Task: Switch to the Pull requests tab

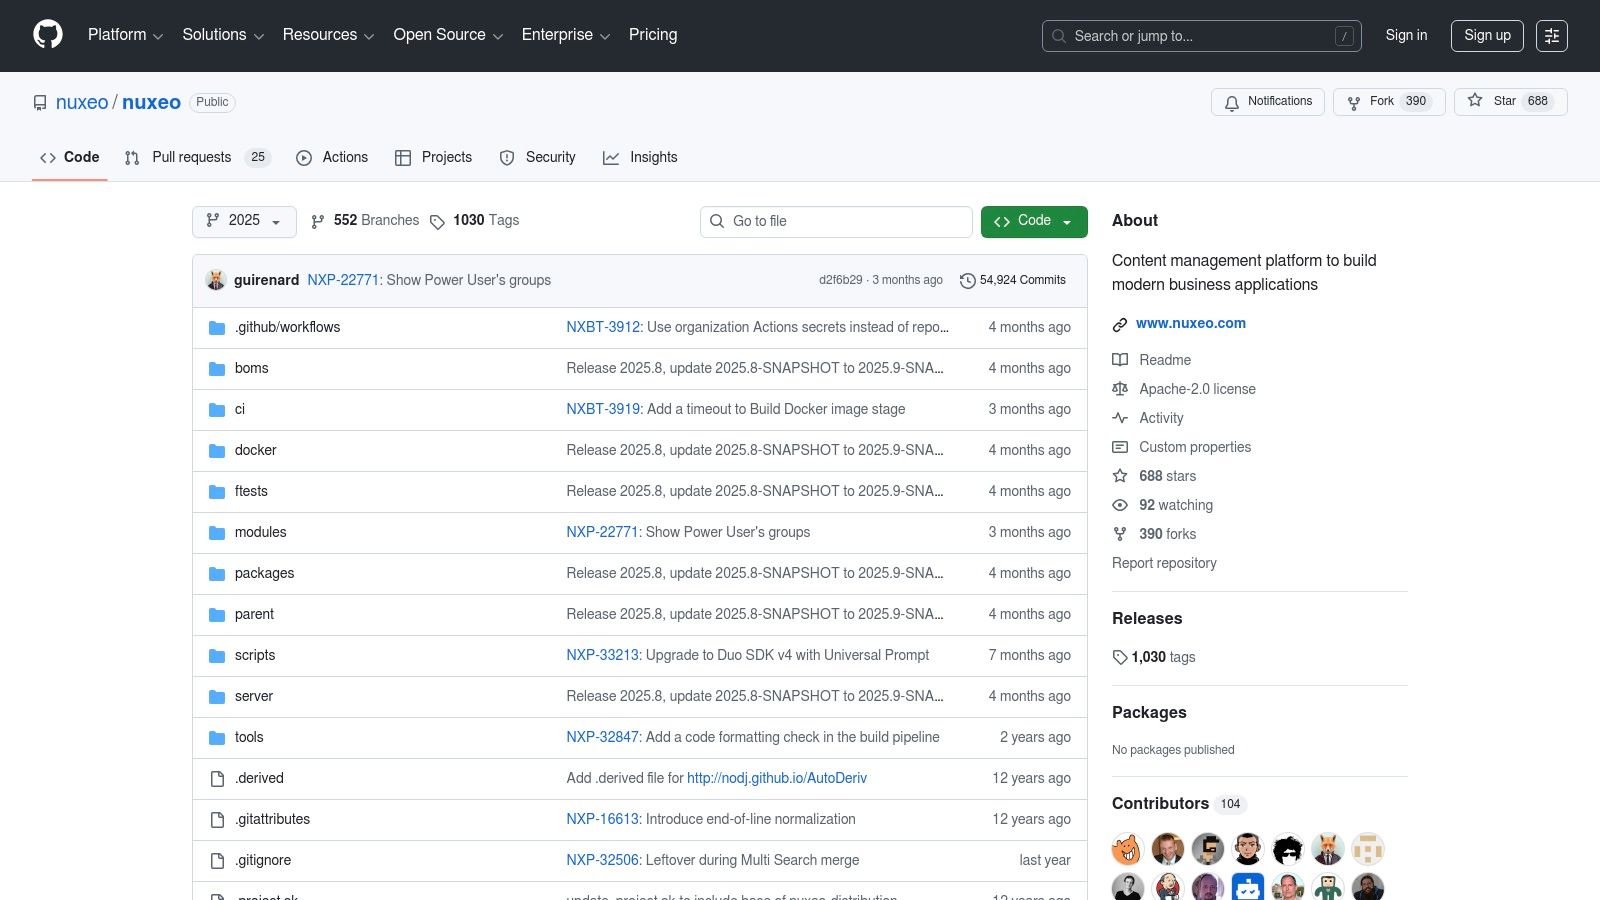Action: pos(190,157)
